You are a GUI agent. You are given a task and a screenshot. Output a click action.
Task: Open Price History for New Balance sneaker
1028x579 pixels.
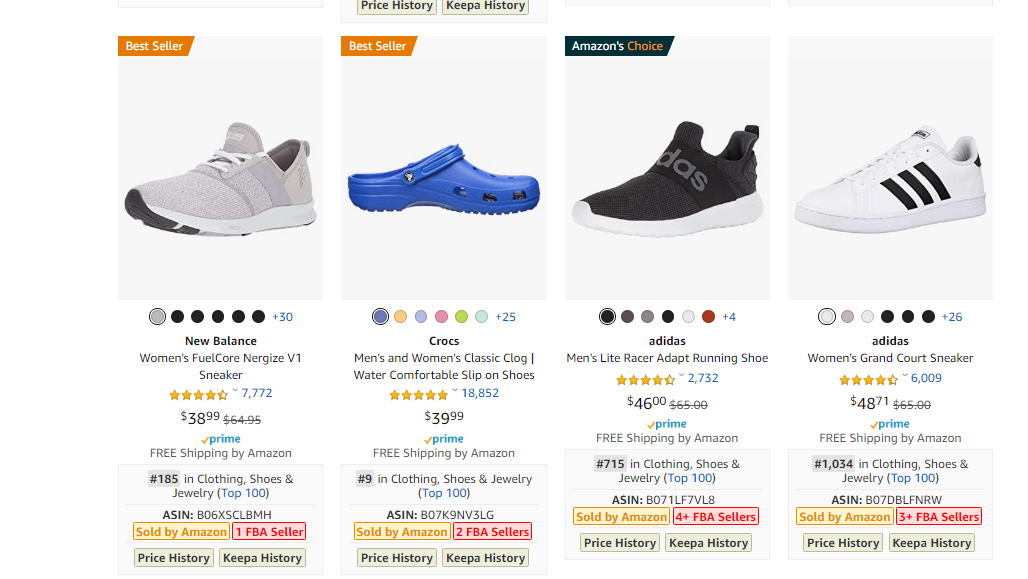174,558
